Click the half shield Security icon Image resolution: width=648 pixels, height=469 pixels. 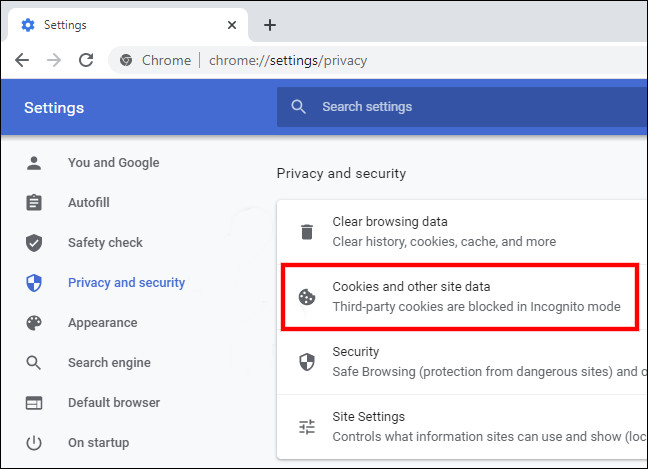(x=307, y=362)
